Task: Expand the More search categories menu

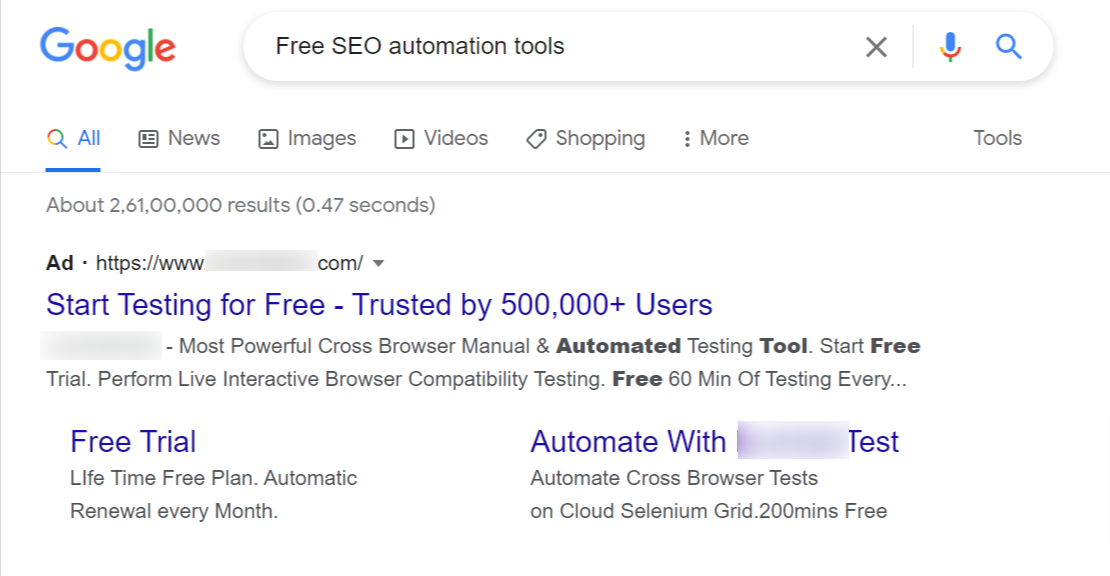Action: [x=715, y=138]
